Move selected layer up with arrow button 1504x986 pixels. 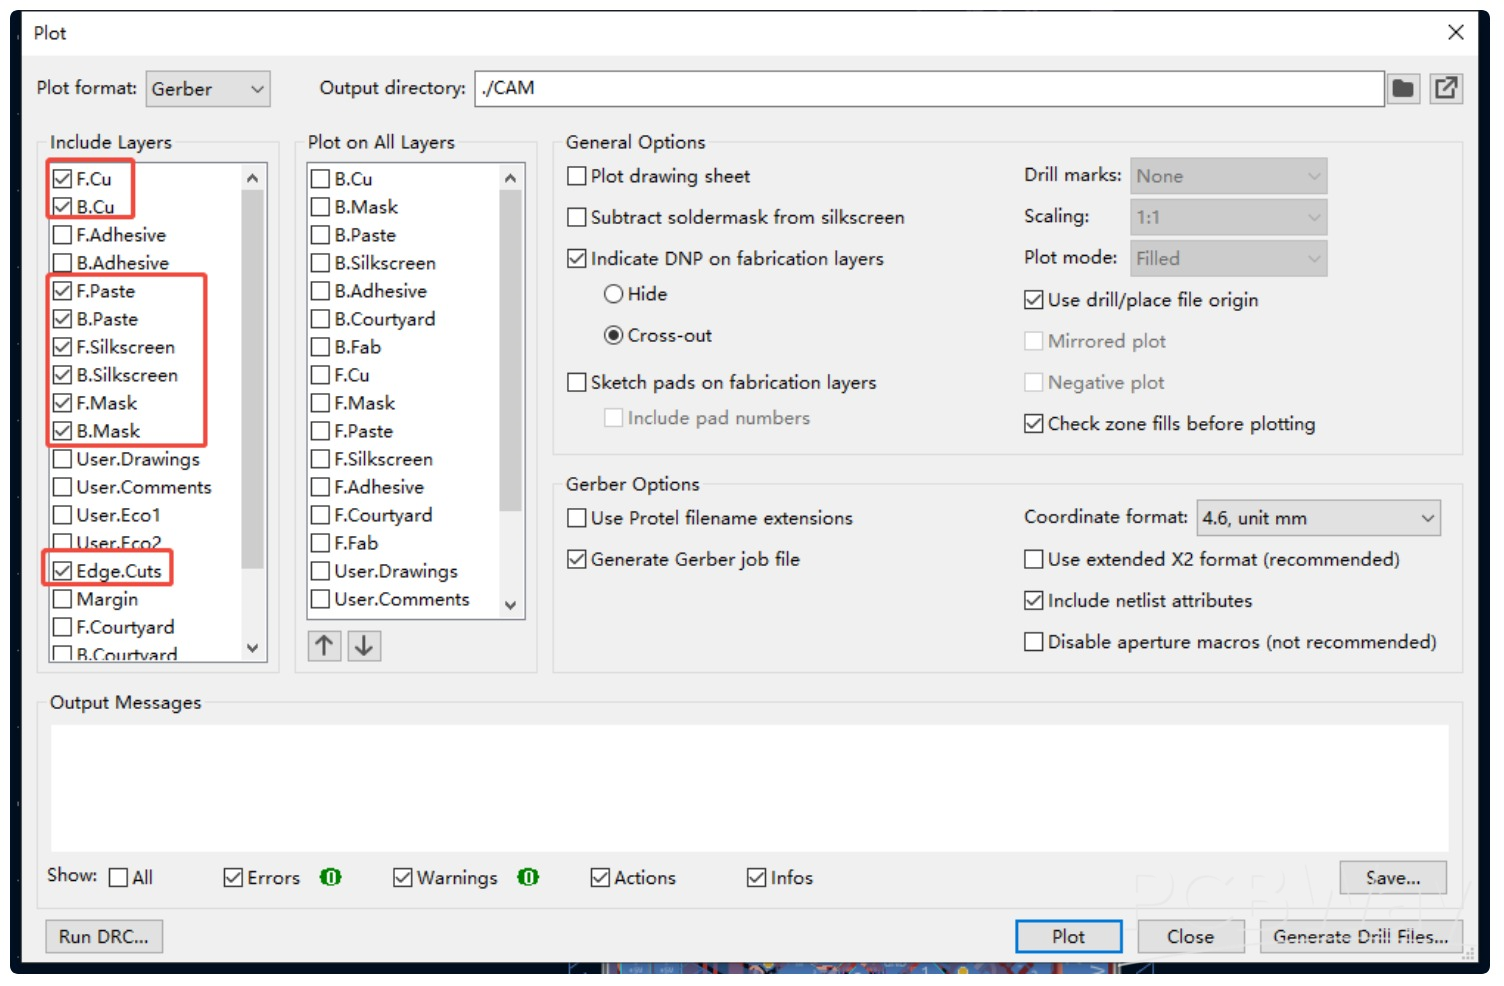[x=324, y=646]
